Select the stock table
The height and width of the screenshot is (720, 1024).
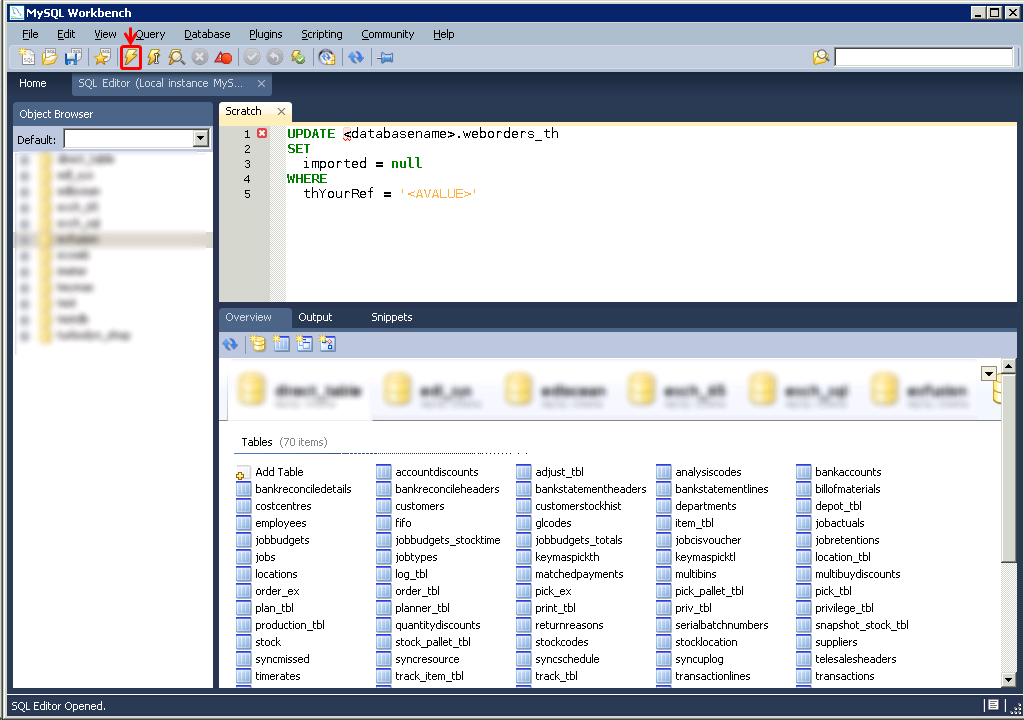coord(259,642)
